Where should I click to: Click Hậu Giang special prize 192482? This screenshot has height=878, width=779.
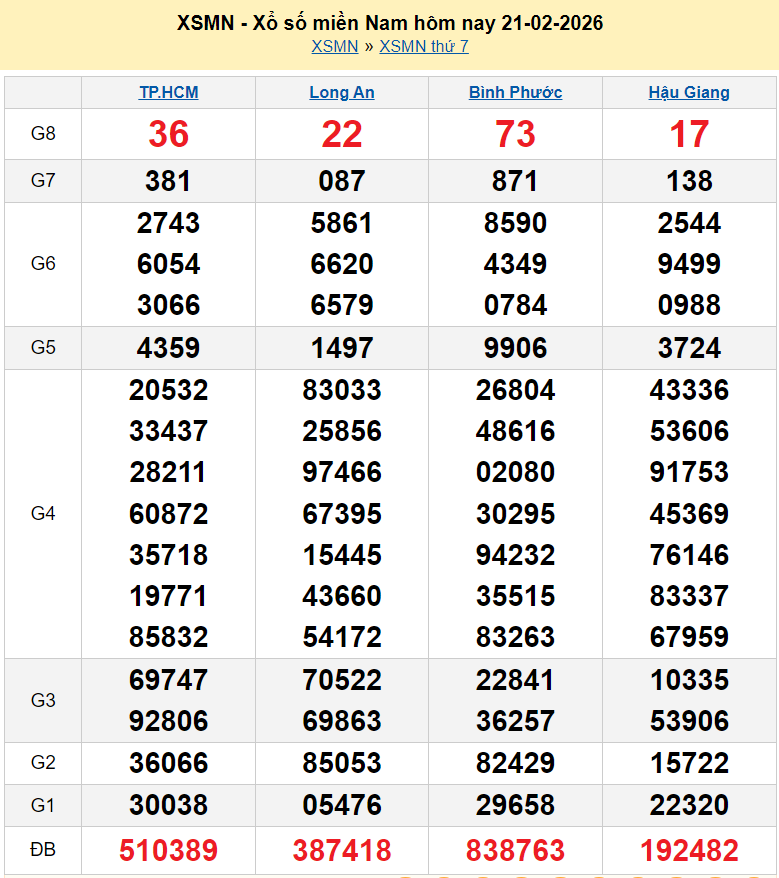[x=689, y=850]
